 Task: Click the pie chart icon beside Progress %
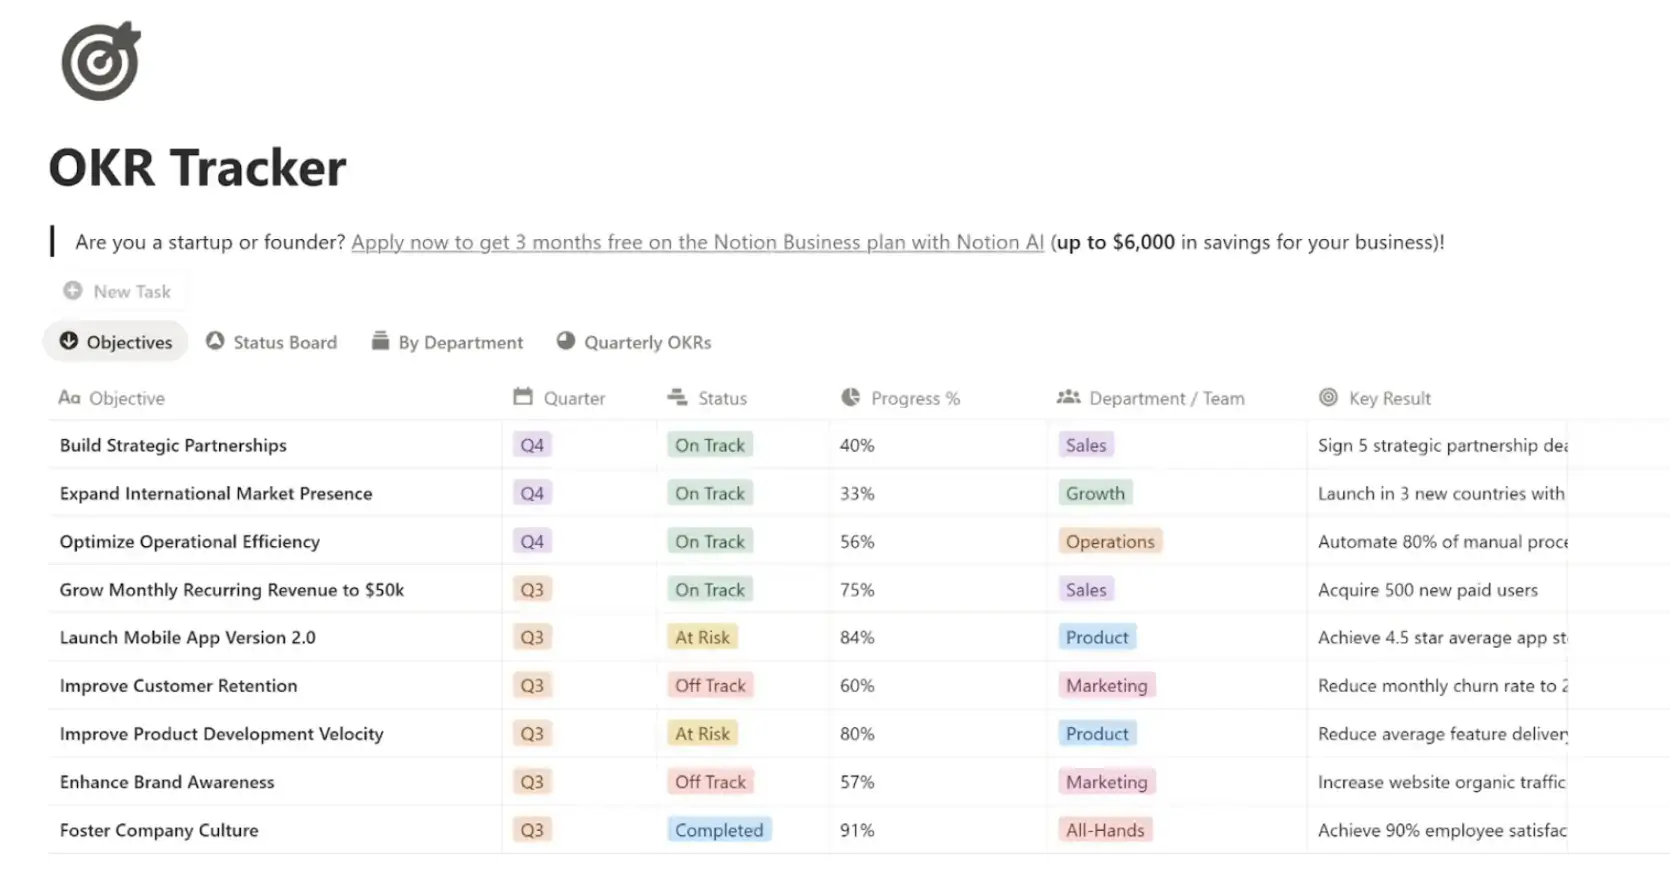[849, 397]
